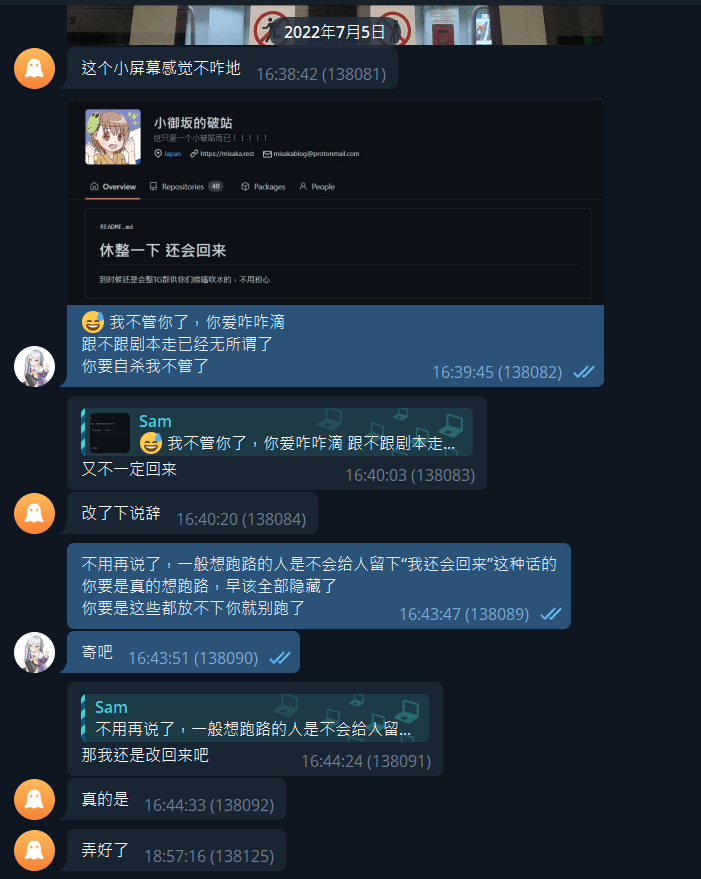This screenshot has width=701, height=879.
Task: Switch to the Repositories 40 tab
Action: click(x=186, y=187)
